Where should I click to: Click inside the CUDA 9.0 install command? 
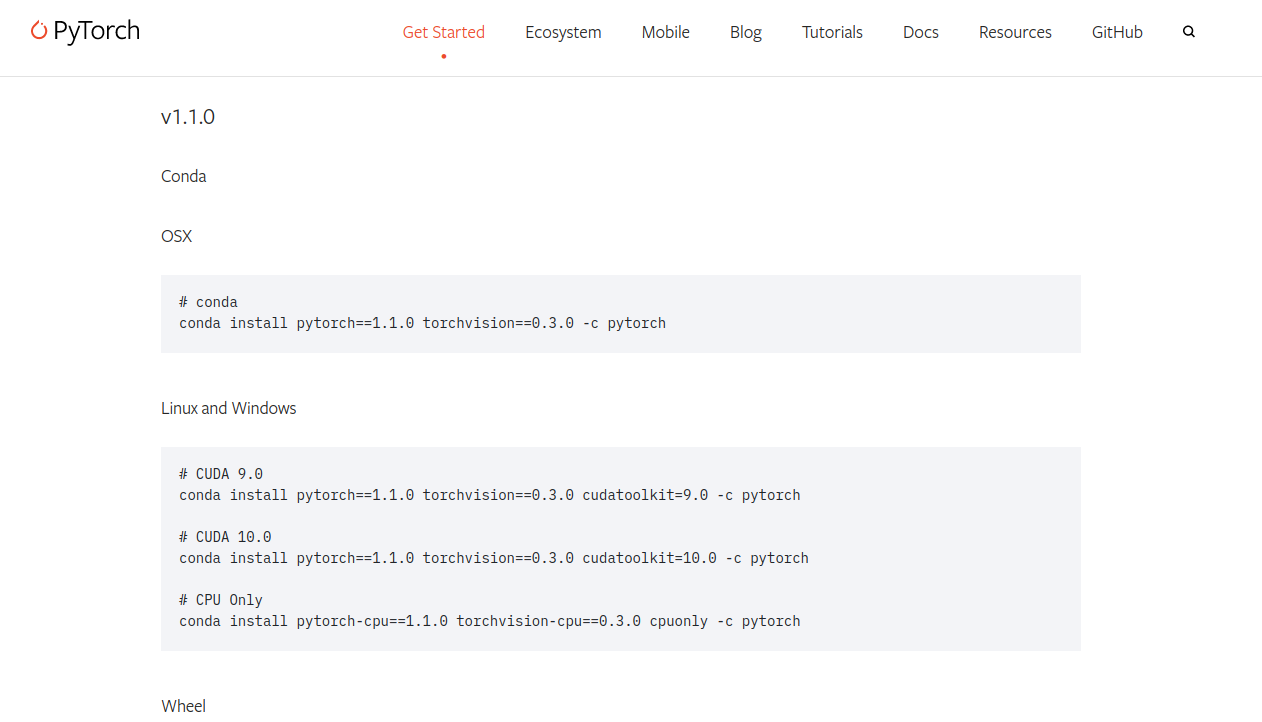click(x=489, y=494)
